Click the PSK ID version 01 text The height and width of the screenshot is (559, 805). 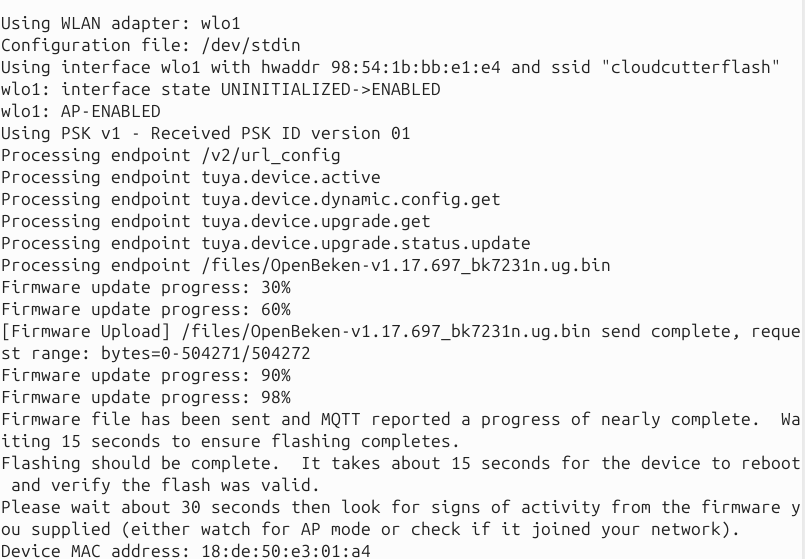(x=325, y=133)
